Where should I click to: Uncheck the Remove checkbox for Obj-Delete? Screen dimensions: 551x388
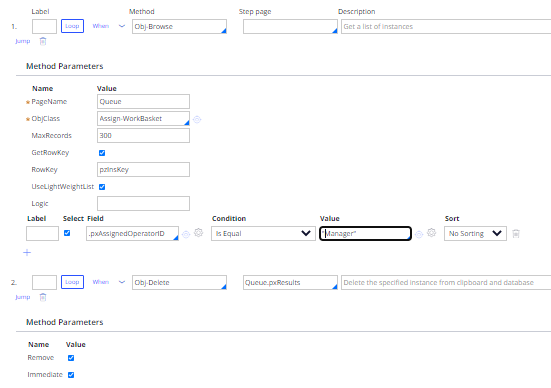(x=71, y=358)
